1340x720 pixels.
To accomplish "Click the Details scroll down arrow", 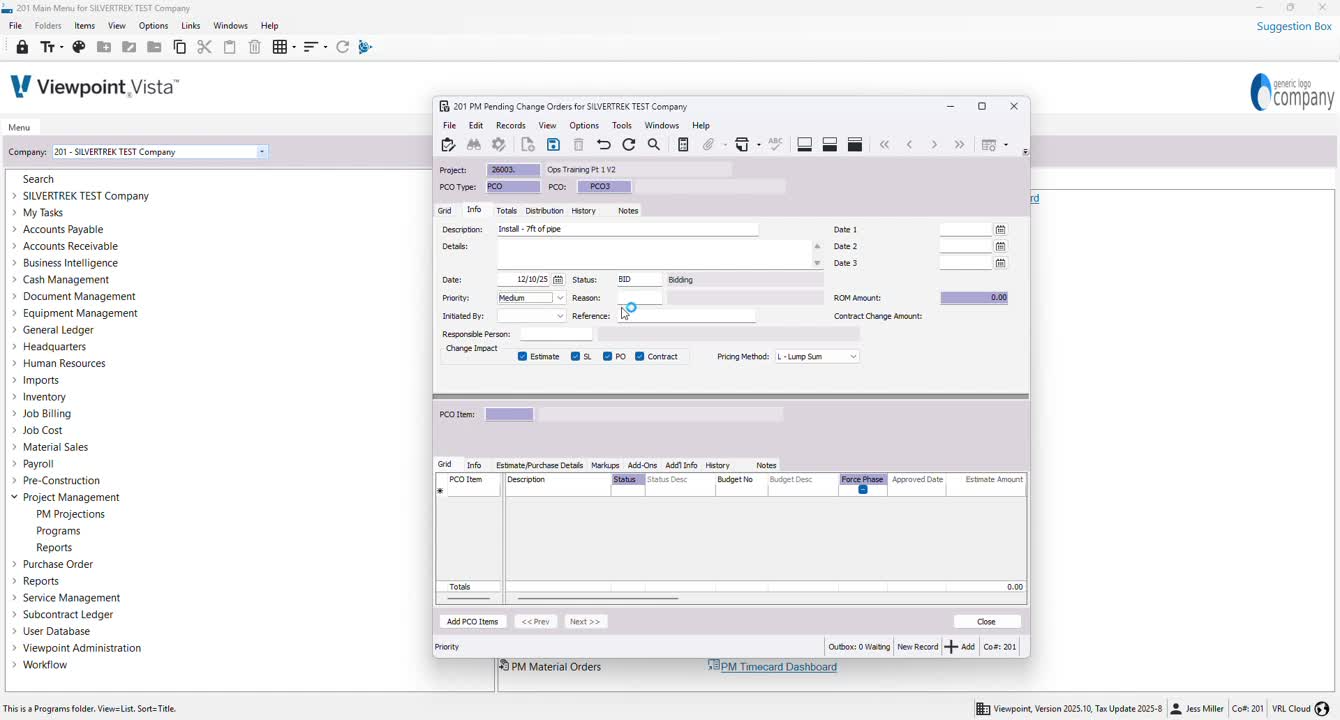I will coord(817,263).
